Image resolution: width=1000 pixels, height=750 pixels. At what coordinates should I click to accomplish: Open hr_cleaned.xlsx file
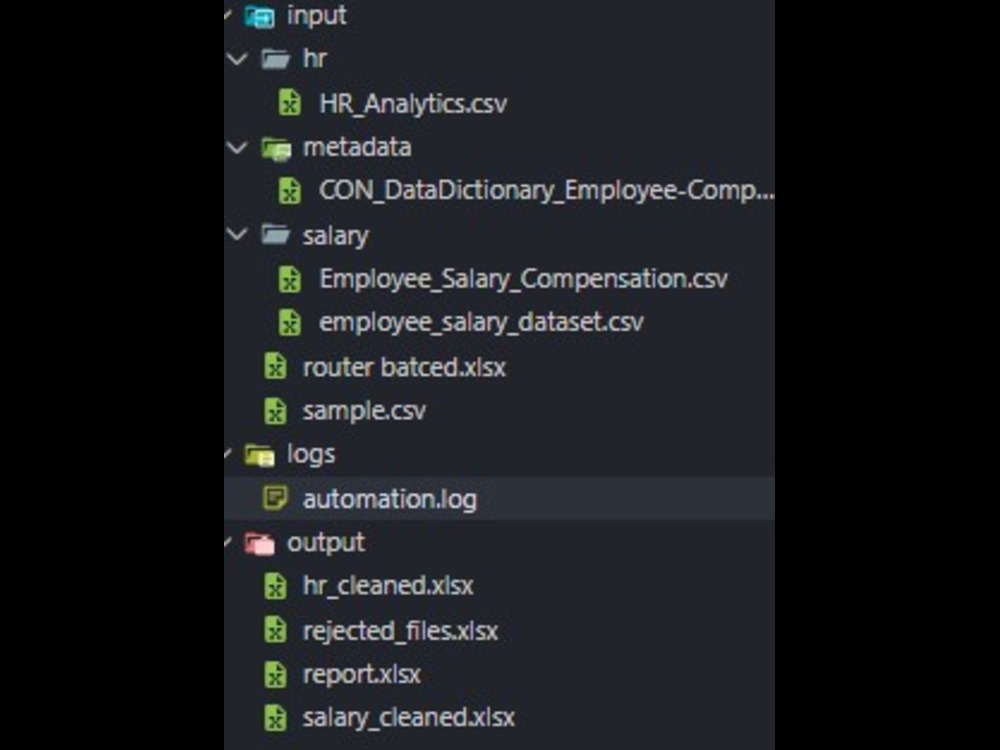point(388,586)
